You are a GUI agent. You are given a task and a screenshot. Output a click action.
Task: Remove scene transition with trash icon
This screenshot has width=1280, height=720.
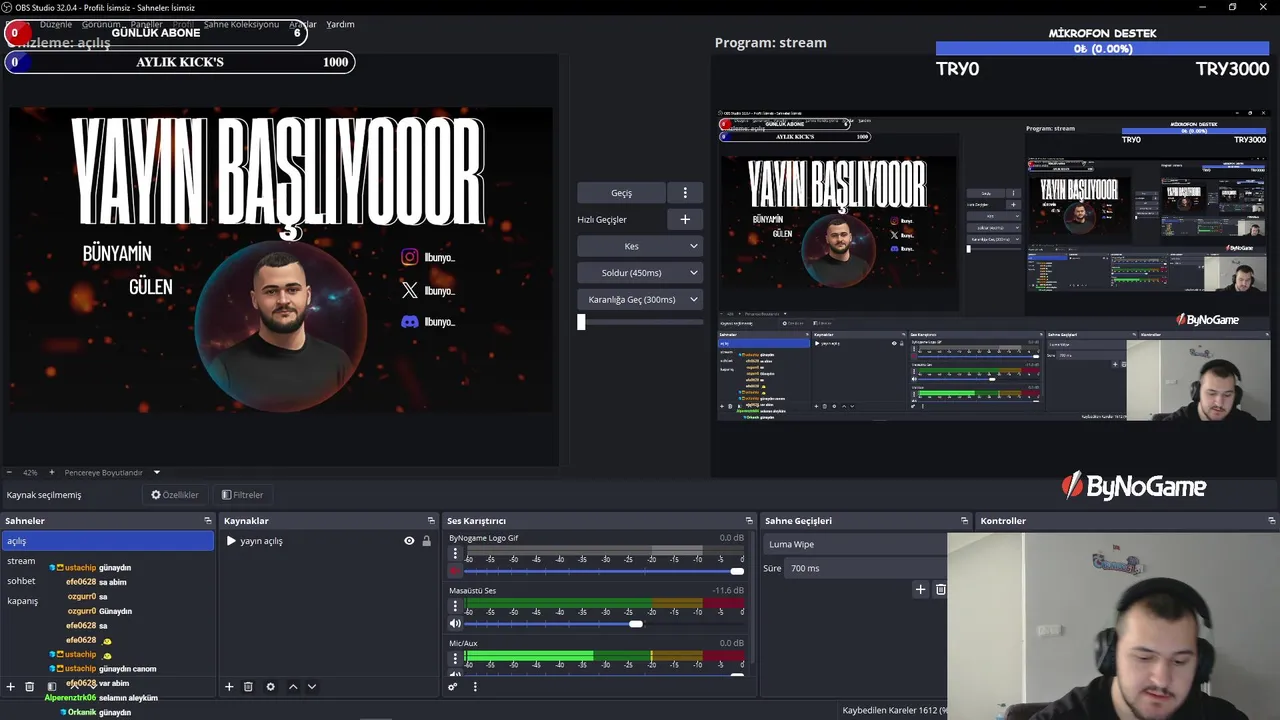tap(940, 590)
